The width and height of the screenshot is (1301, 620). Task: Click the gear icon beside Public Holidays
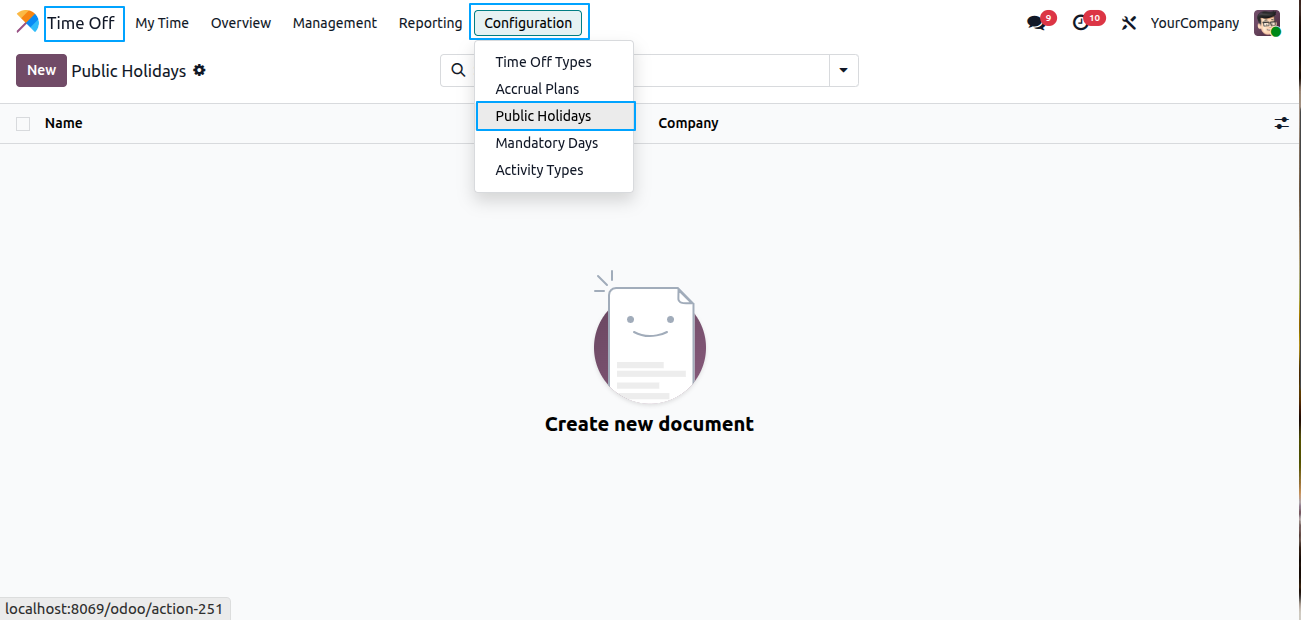[199, 70]
